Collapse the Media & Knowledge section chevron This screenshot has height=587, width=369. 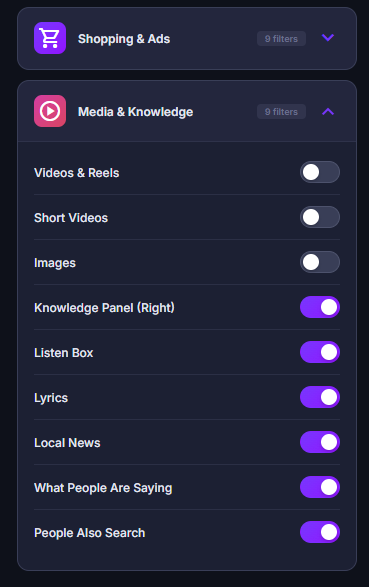[328, 111]
